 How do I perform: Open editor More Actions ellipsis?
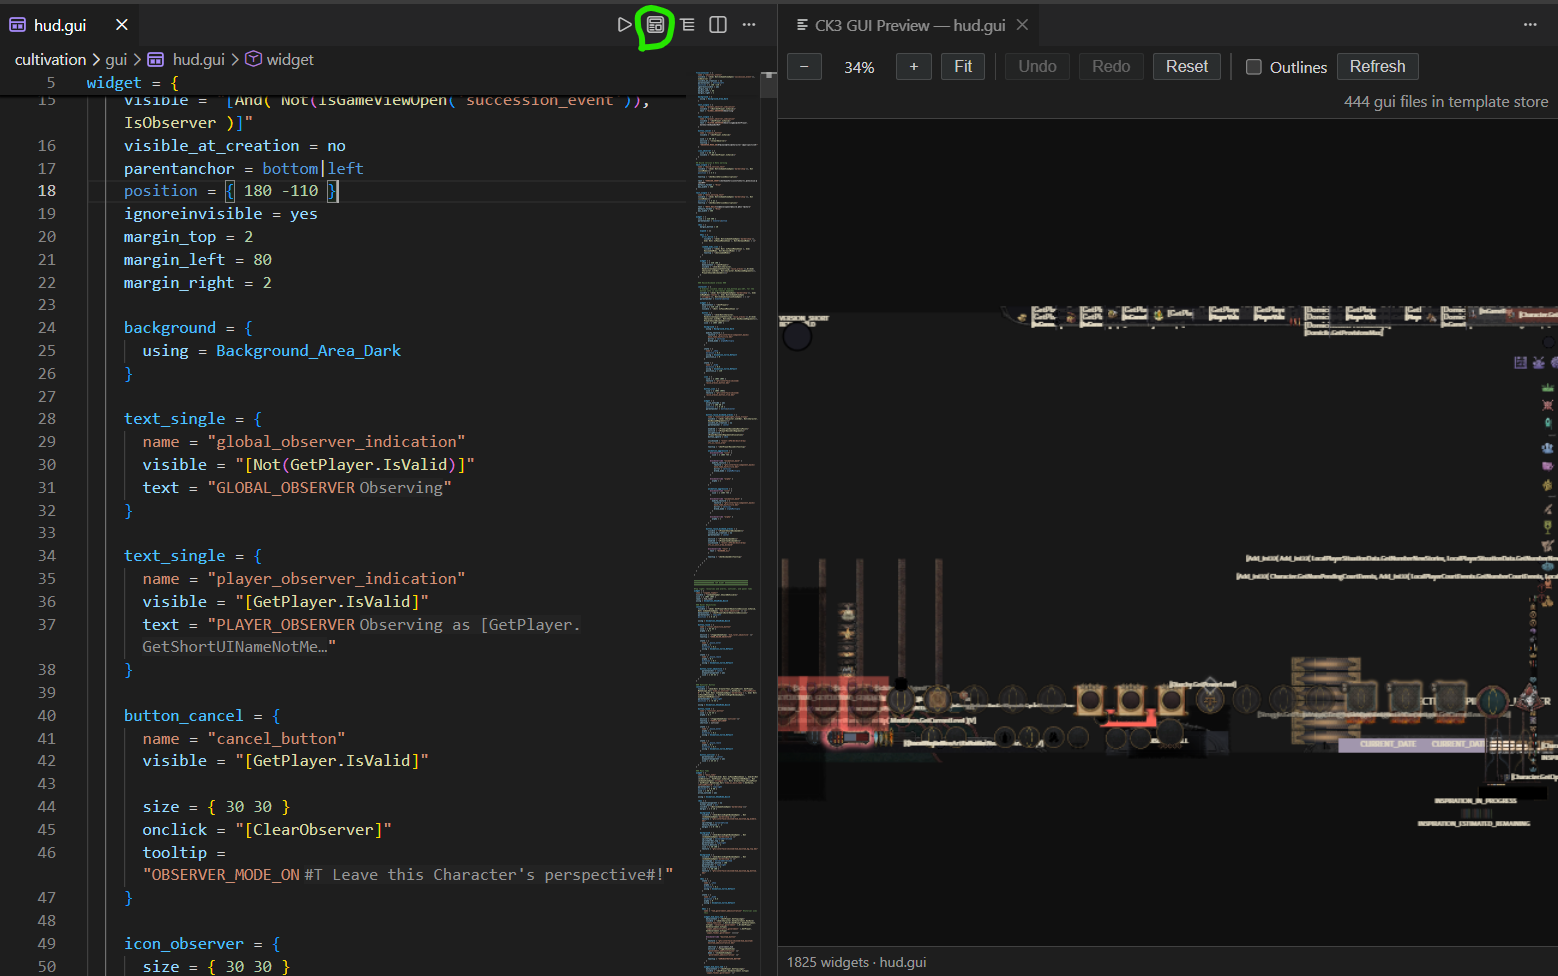tap(749, 25)
